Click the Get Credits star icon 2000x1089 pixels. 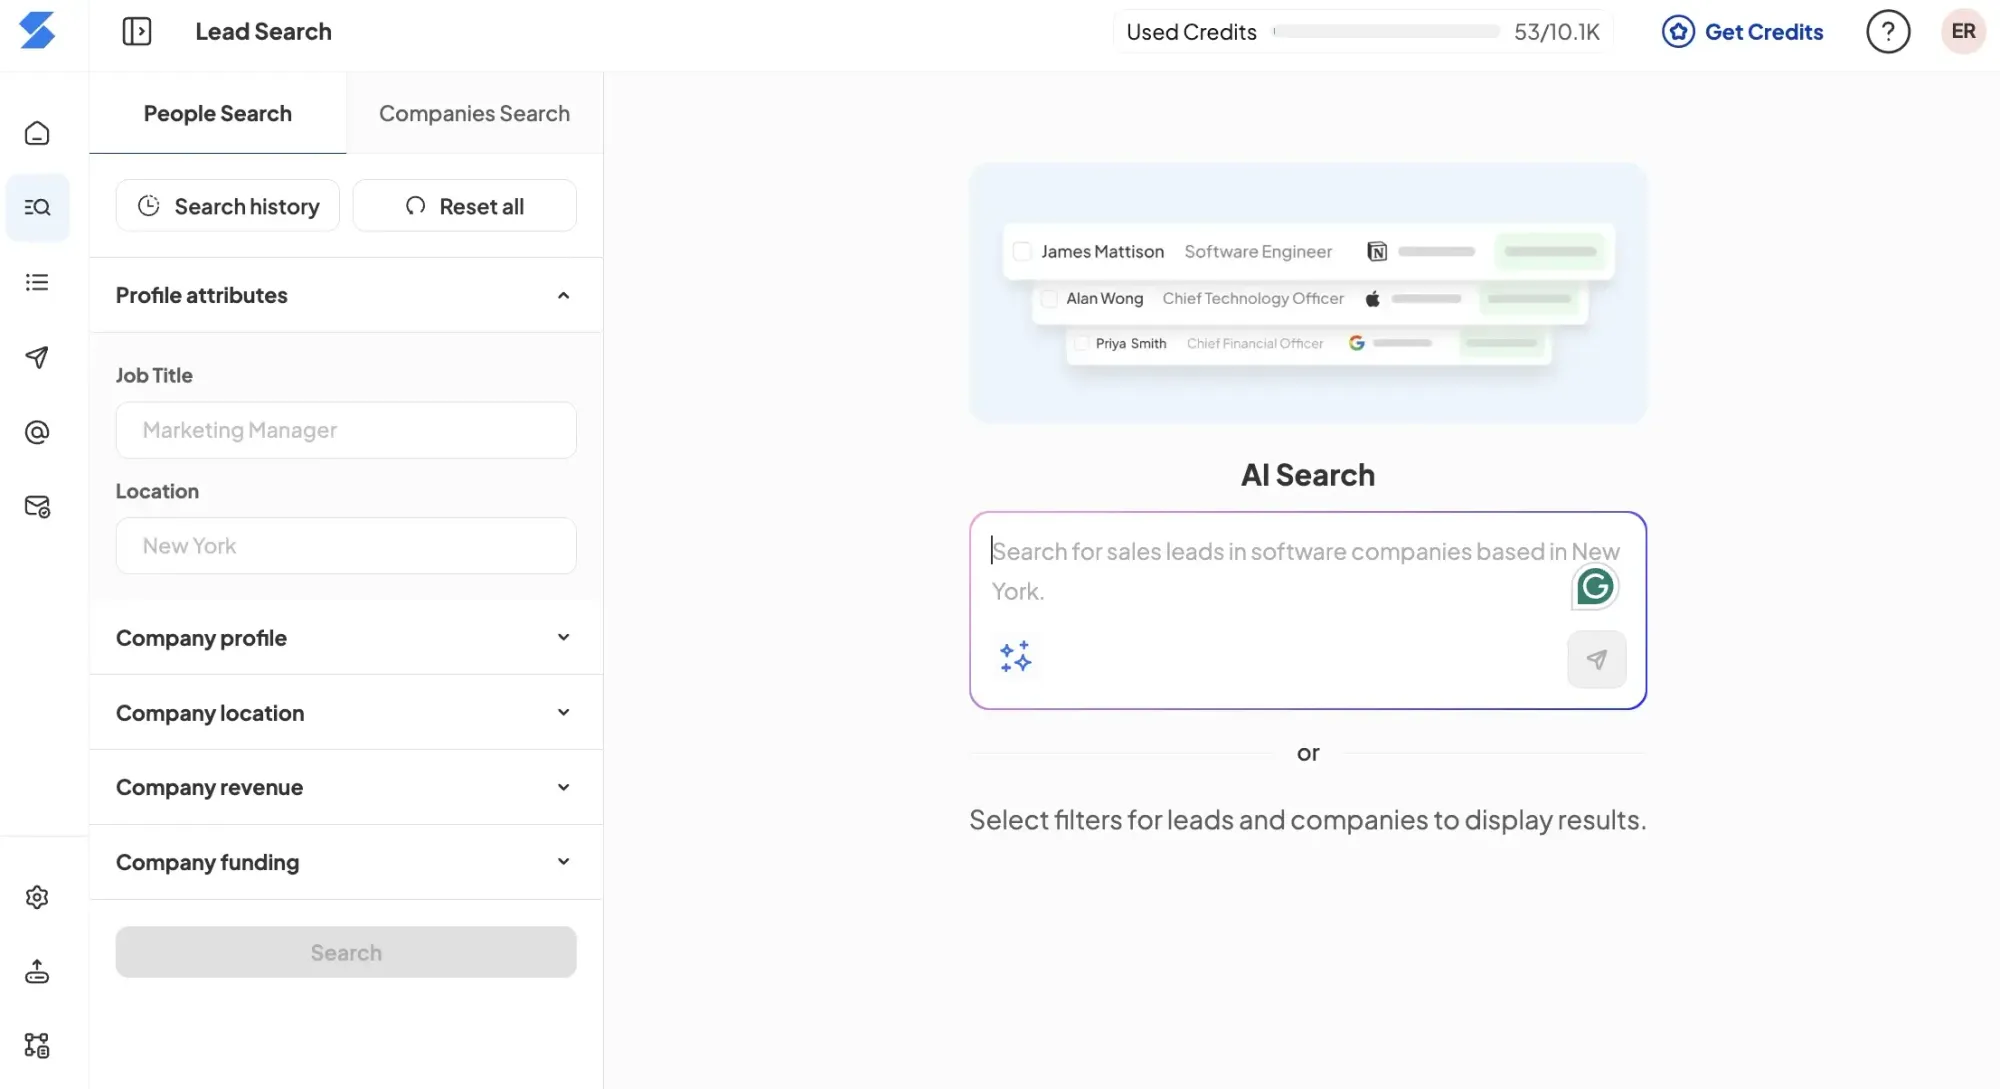(x=1678, y=32)
